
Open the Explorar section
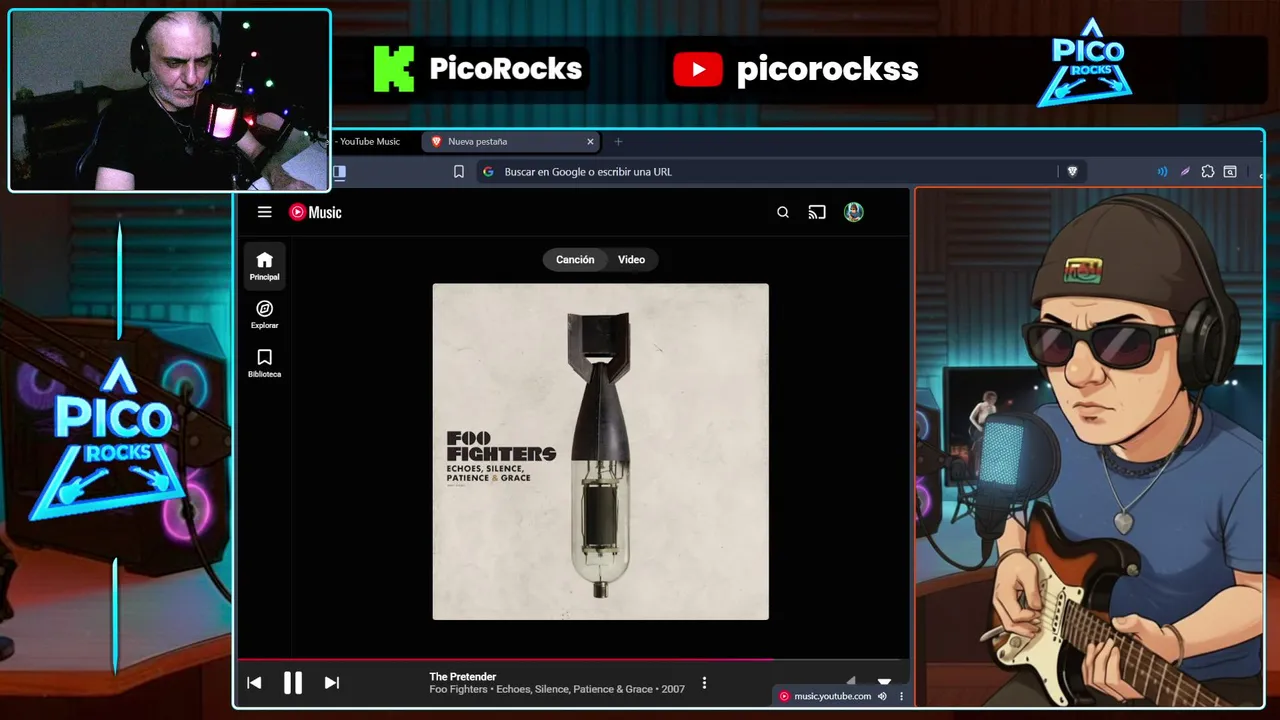[264, 314]
